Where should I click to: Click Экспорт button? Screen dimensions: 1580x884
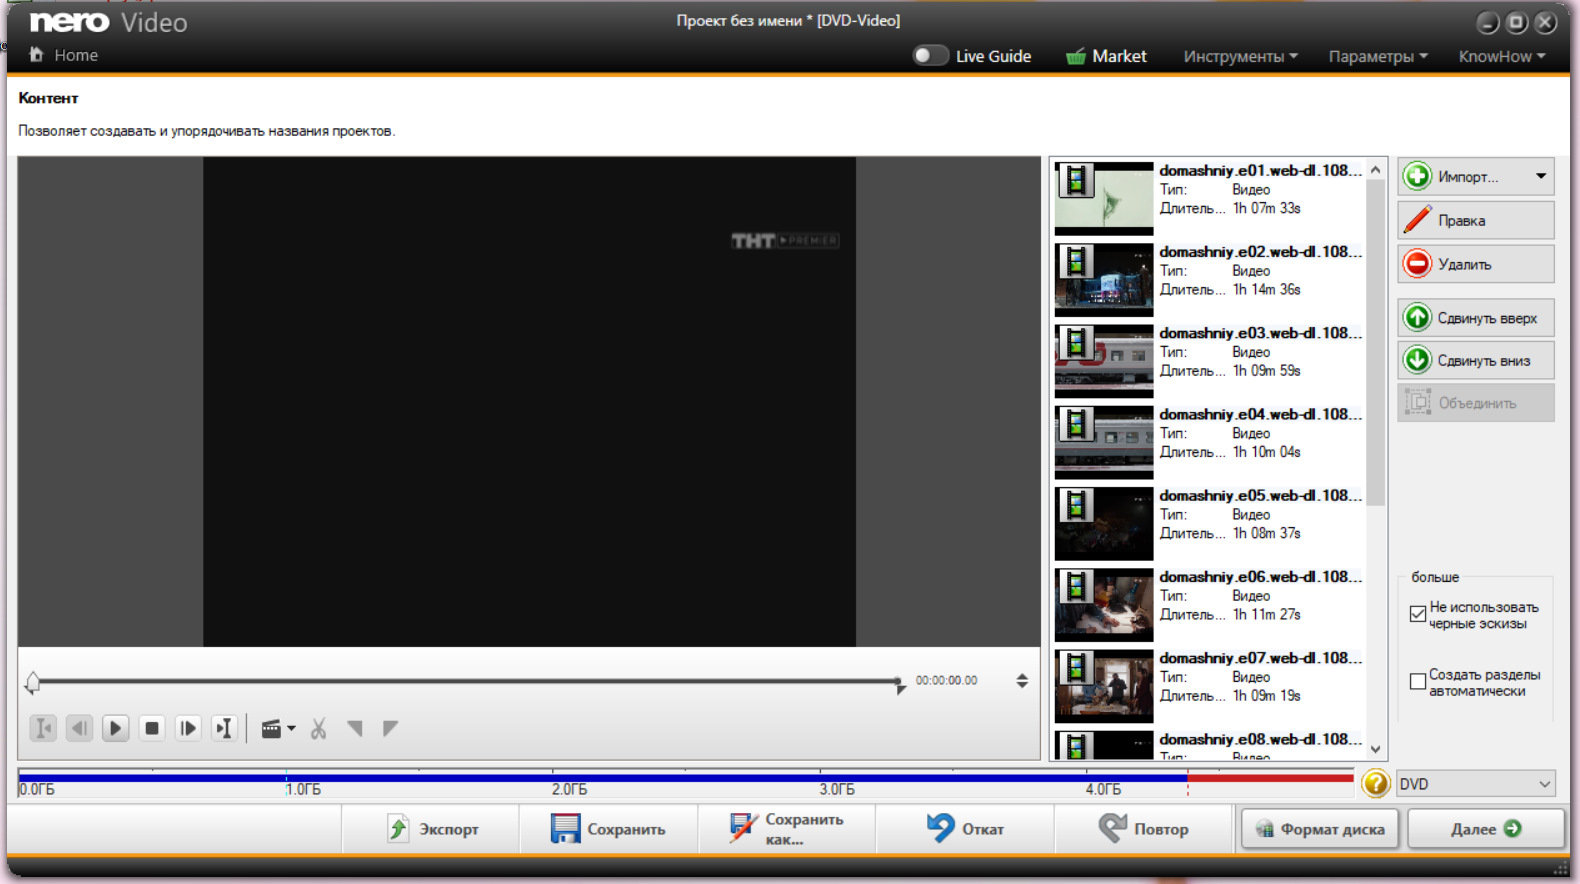tap(431, 829)
